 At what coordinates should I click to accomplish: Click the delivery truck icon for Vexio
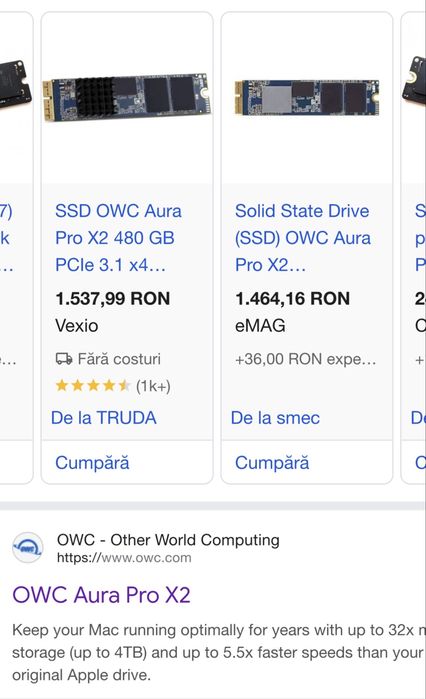point(64,358)
